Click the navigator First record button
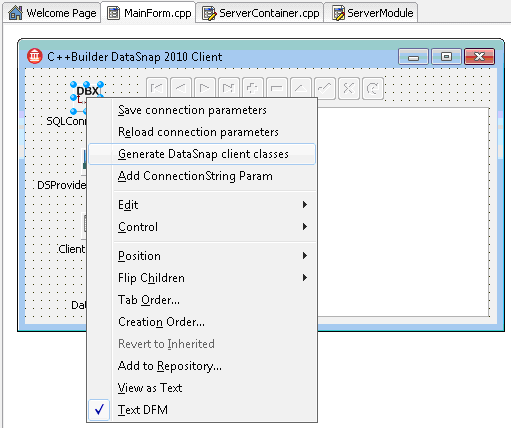Viewport: 511px width, 428px height. [157, 88]
